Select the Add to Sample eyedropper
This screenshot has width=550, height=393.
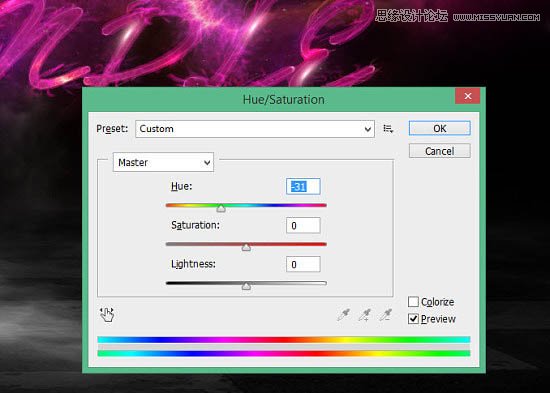coord(364,315)
